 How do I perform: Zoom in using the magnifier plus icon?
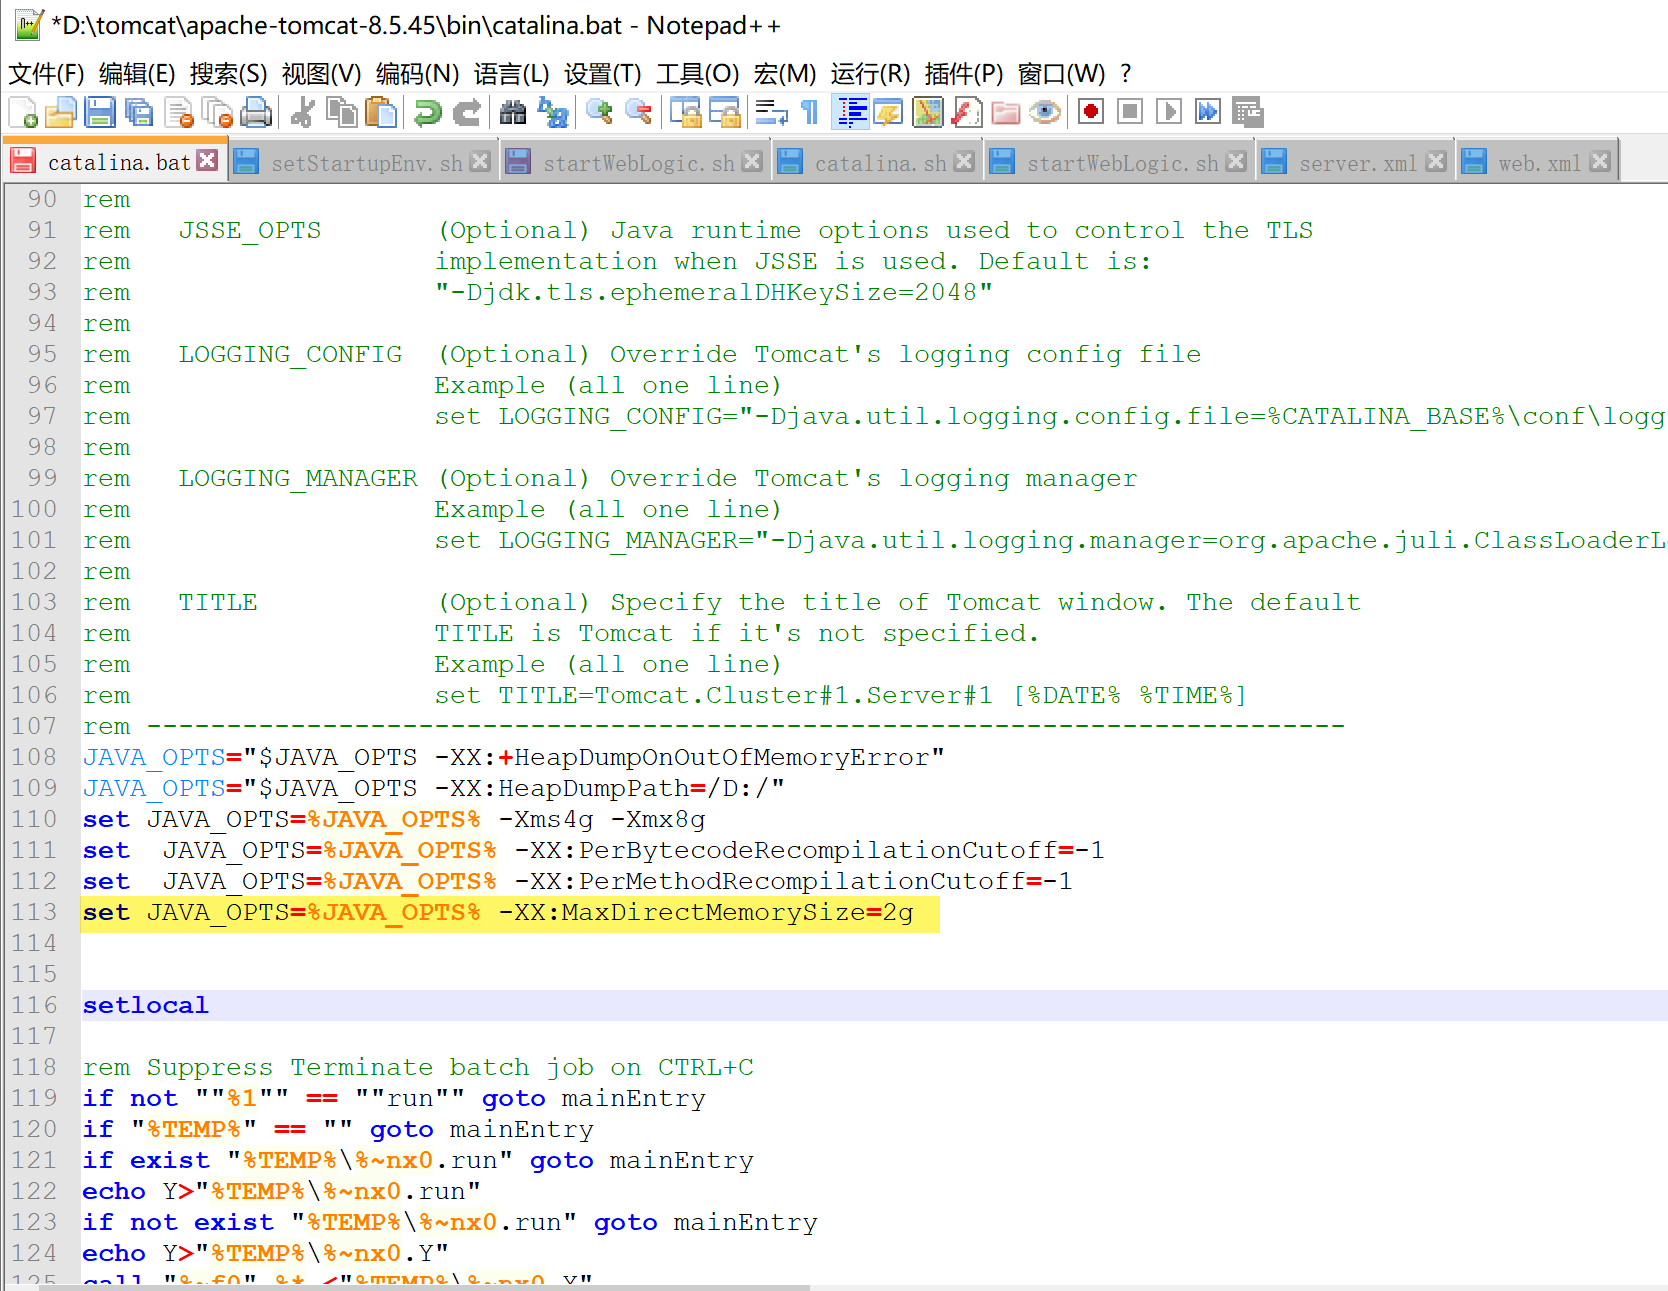coord(599,113)
